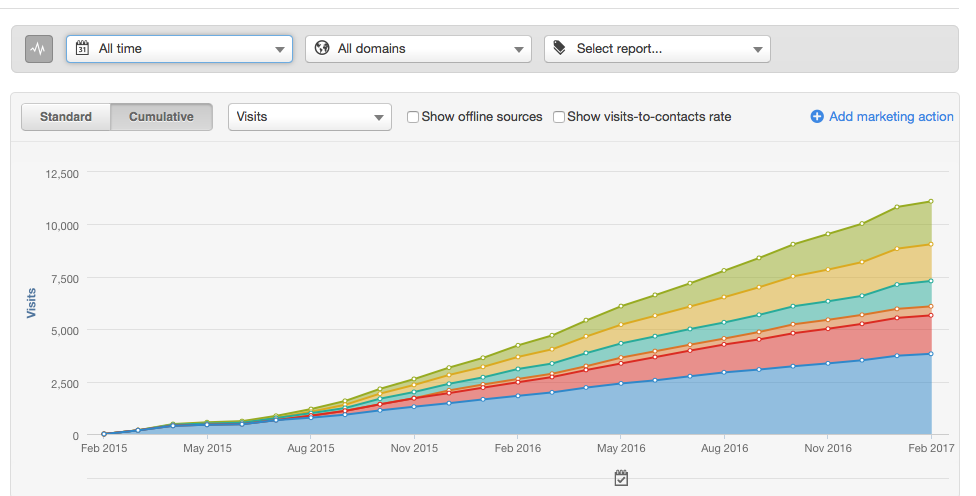This screenshot has height=496, width=976.
Task: Open the Visits metric dropdown
Action: point(309,117)
